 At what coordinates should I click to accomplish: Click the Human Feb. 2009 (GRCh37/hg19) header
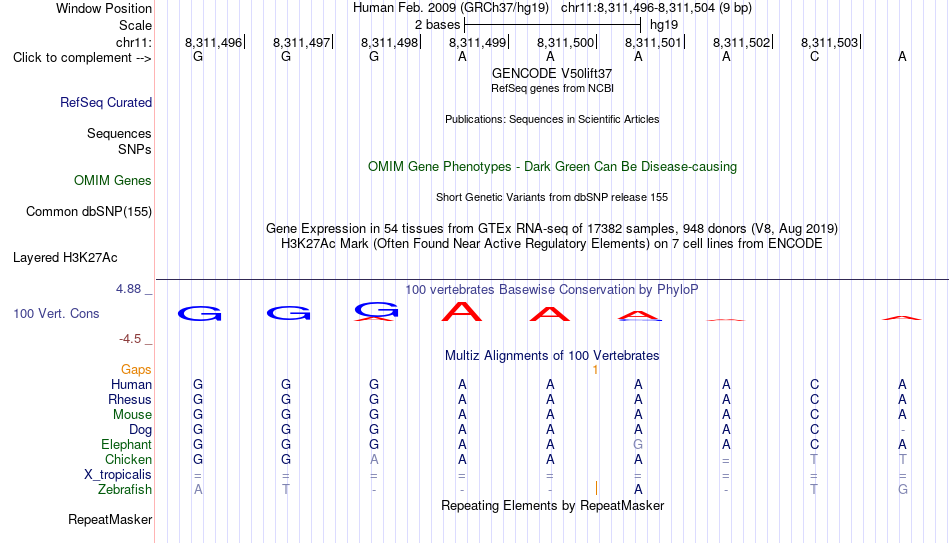point(451,8)
